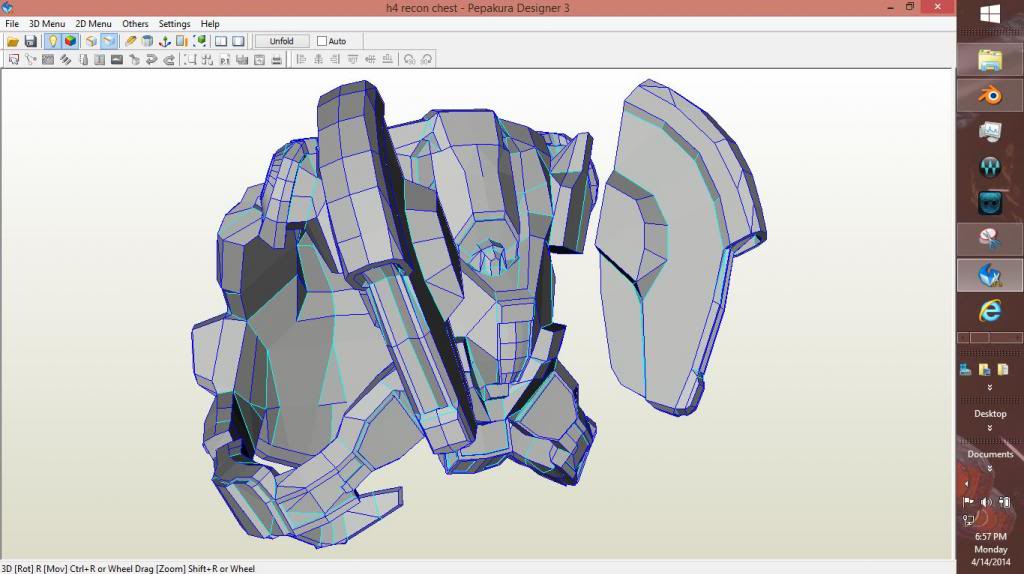Expand the quick launch icons chevron
Screen dimensions: 1024x574
pyautogui.click(x=990, y=388)
